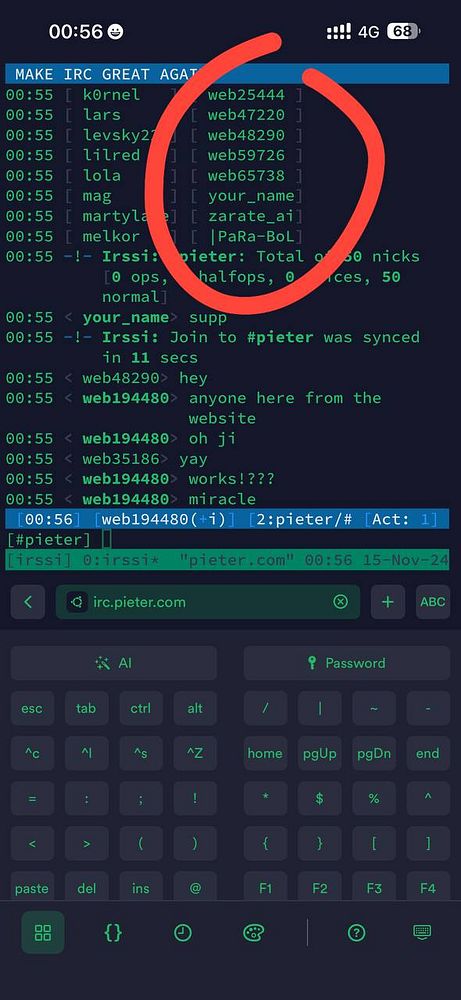Add a new connection with plus
Viewport: 461px width, 1000px height.
388,601
